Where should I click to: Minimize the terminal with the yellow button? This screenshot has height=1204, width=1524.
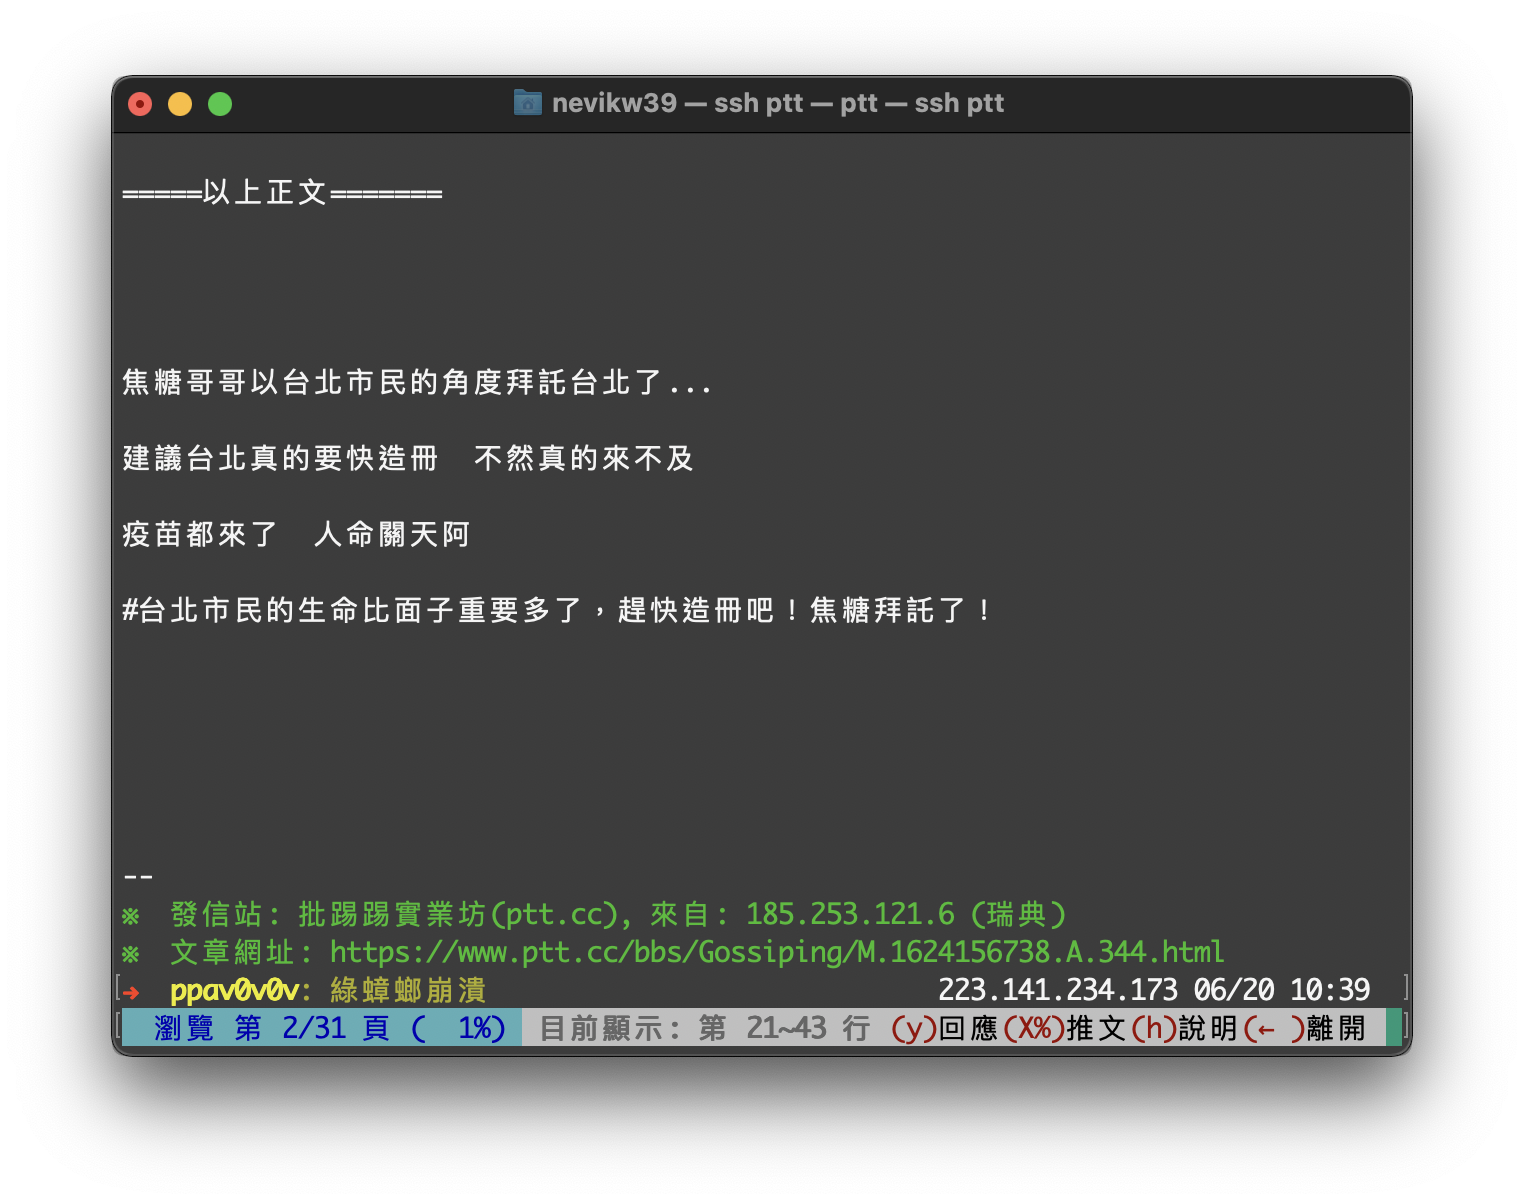click(180, 104)
